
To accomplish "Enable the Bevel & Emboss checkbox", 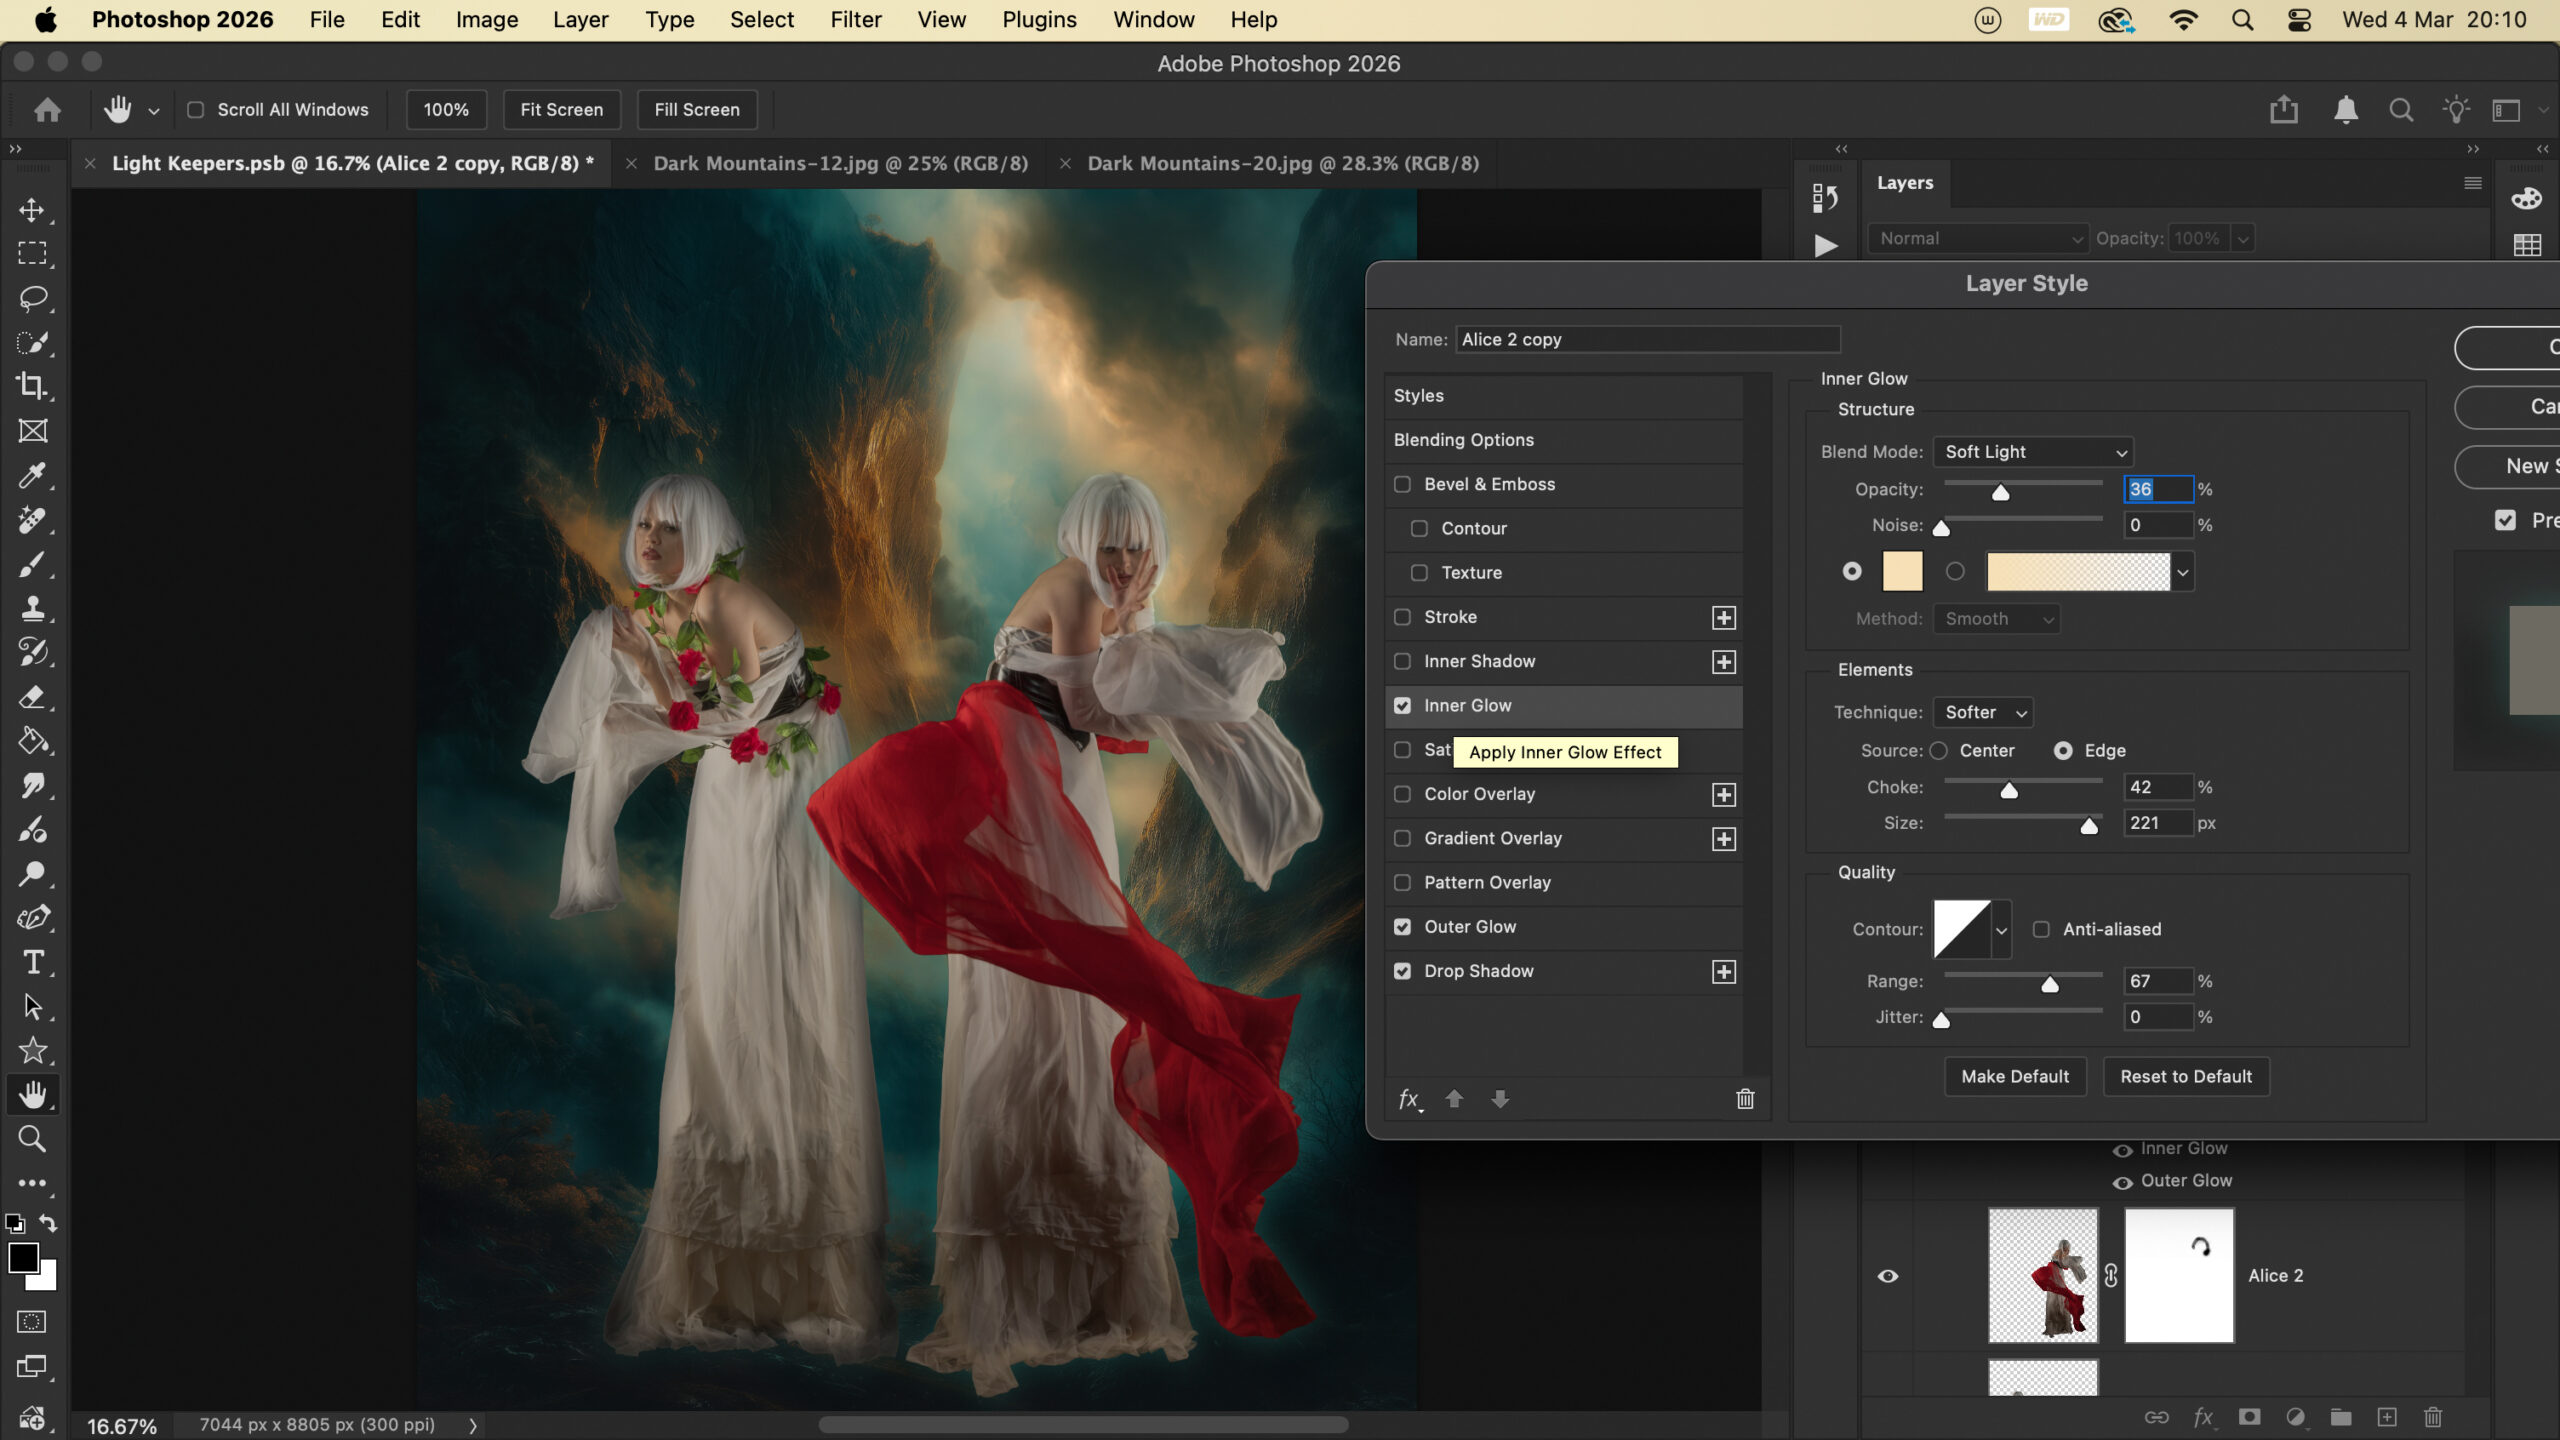I will point(1403,484).
